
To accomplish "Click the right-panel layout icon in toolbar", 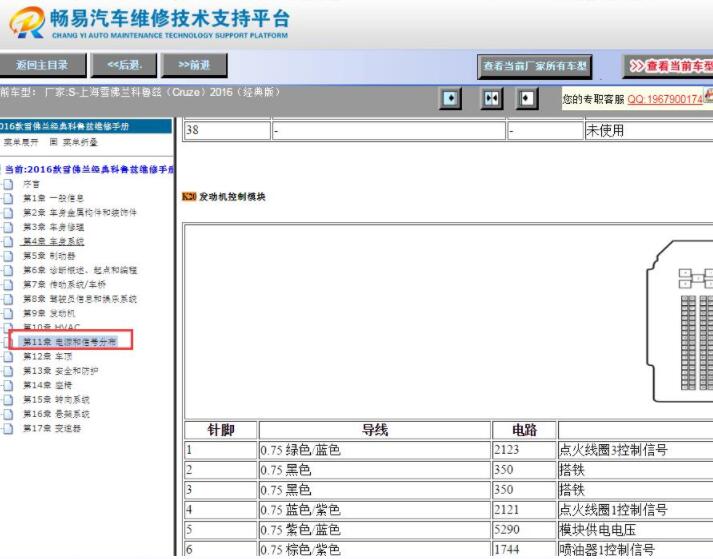I will click(x=527, y=98).
